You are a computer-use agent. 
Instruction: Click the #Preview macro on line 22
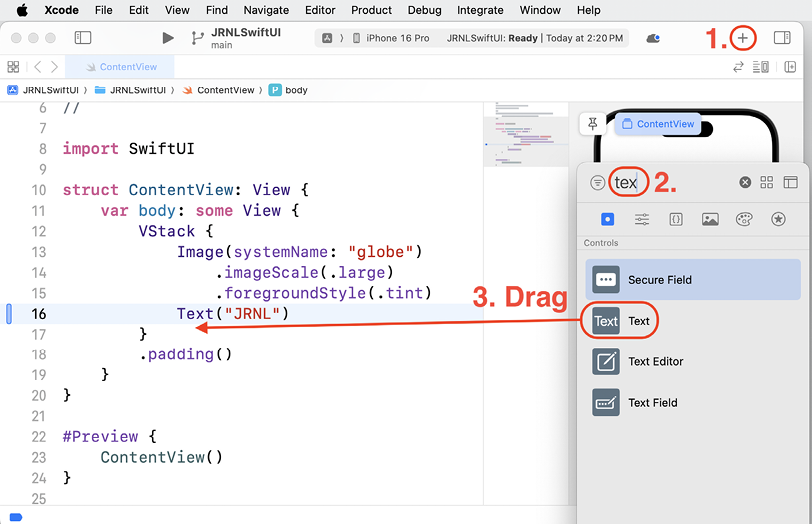pyautogui.click(x=100, y=436)
